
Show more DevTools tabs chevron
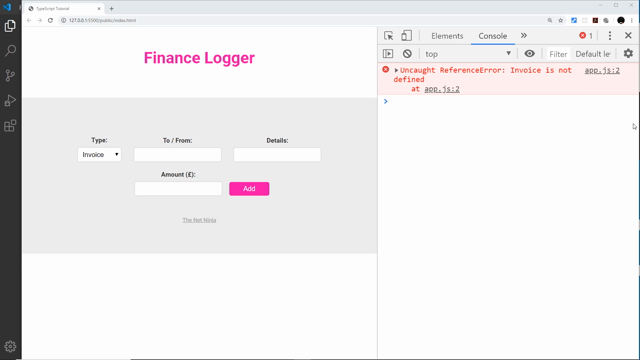point(524,36)
